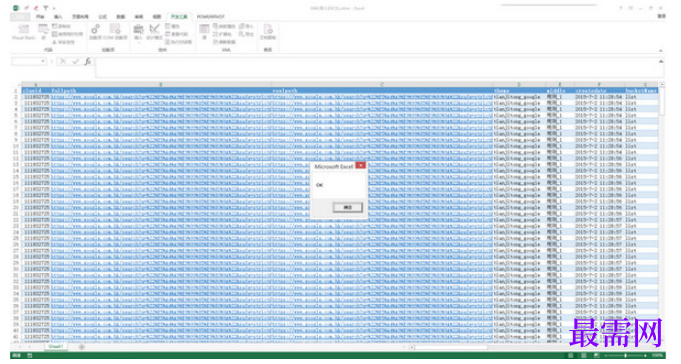
Task: Click the insert function fx icon
Action: tap(88, 61)
